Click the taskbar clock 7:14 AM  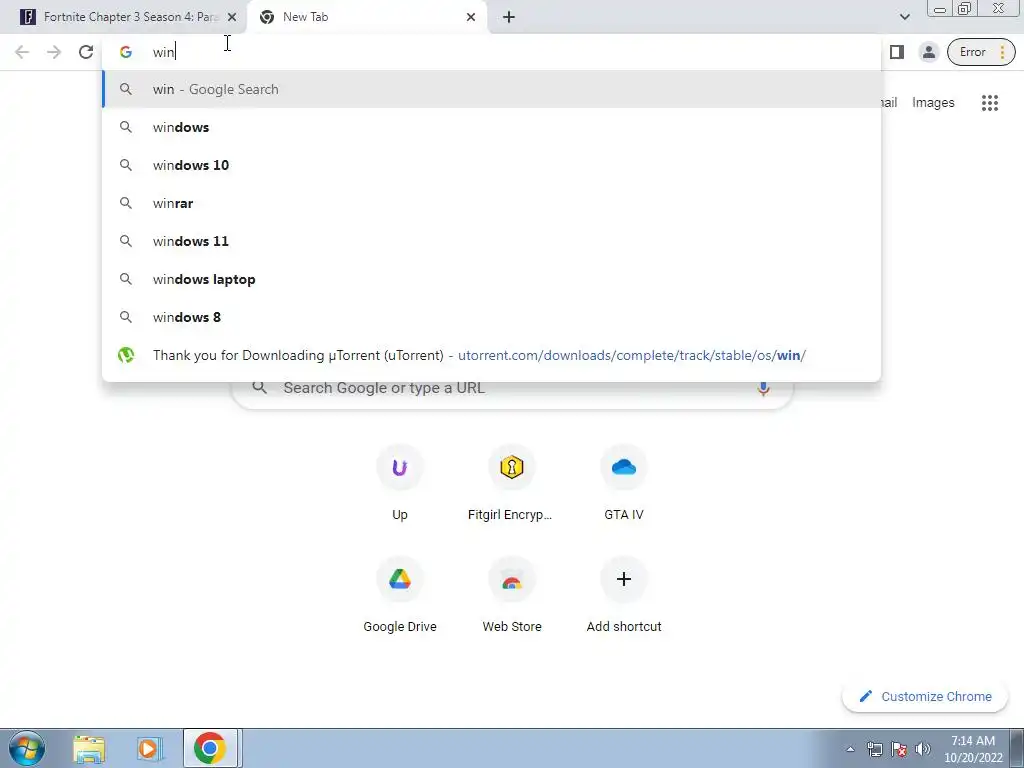pyautogui.click(x=973, y=749)
